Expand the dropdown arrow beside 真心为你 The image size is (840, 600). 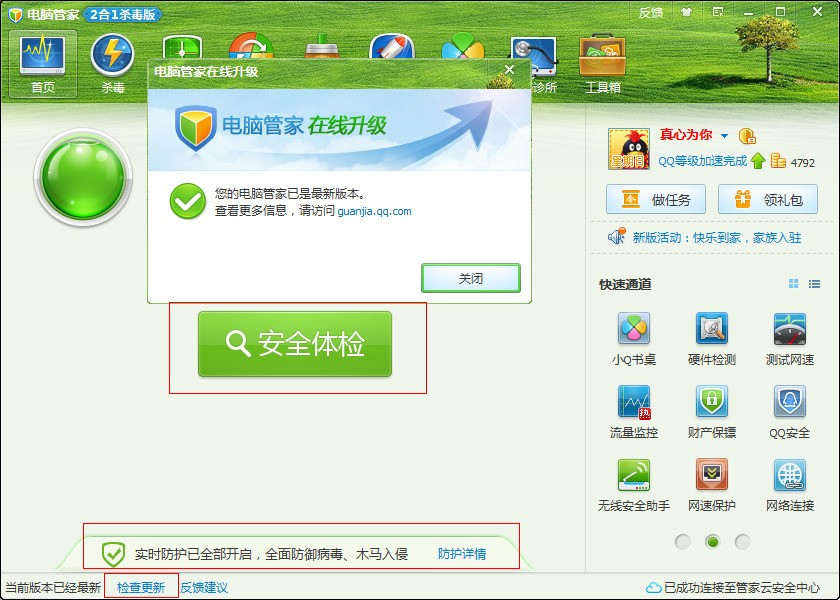pos(724,136)
